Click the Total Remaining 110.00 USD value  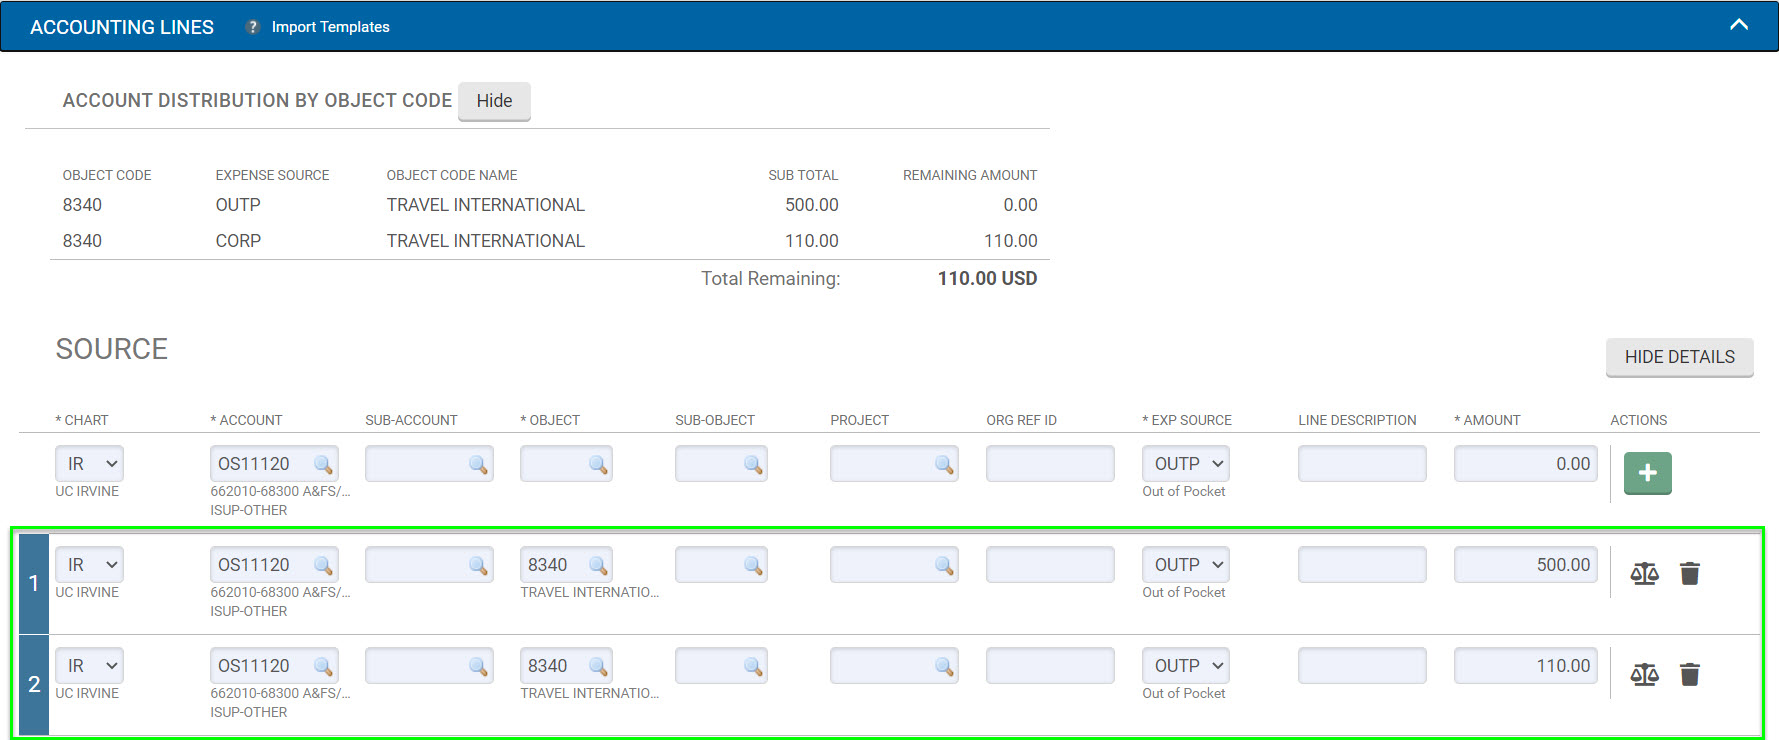[987, 279]
